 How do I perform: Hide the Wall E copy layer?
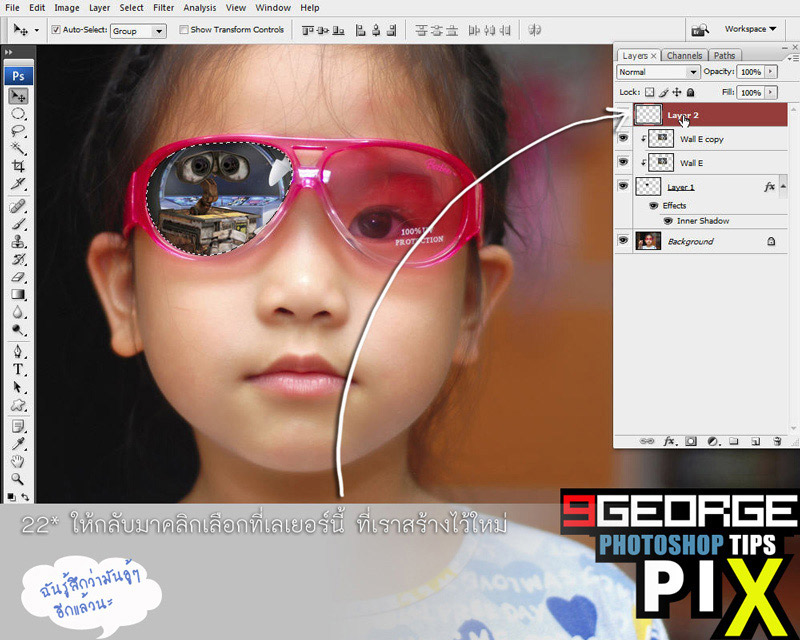(x=623, y=138)
